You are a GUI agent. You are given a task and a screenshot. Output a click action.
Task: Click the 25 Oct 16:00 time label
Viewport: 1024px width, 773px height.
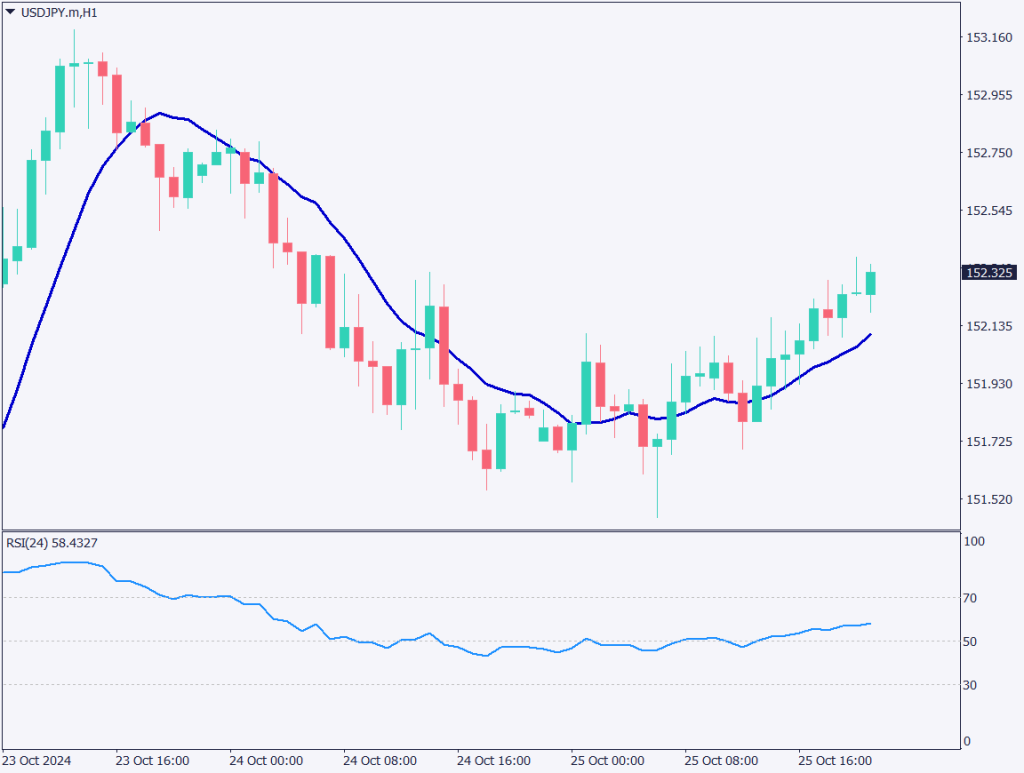[832, 760]
